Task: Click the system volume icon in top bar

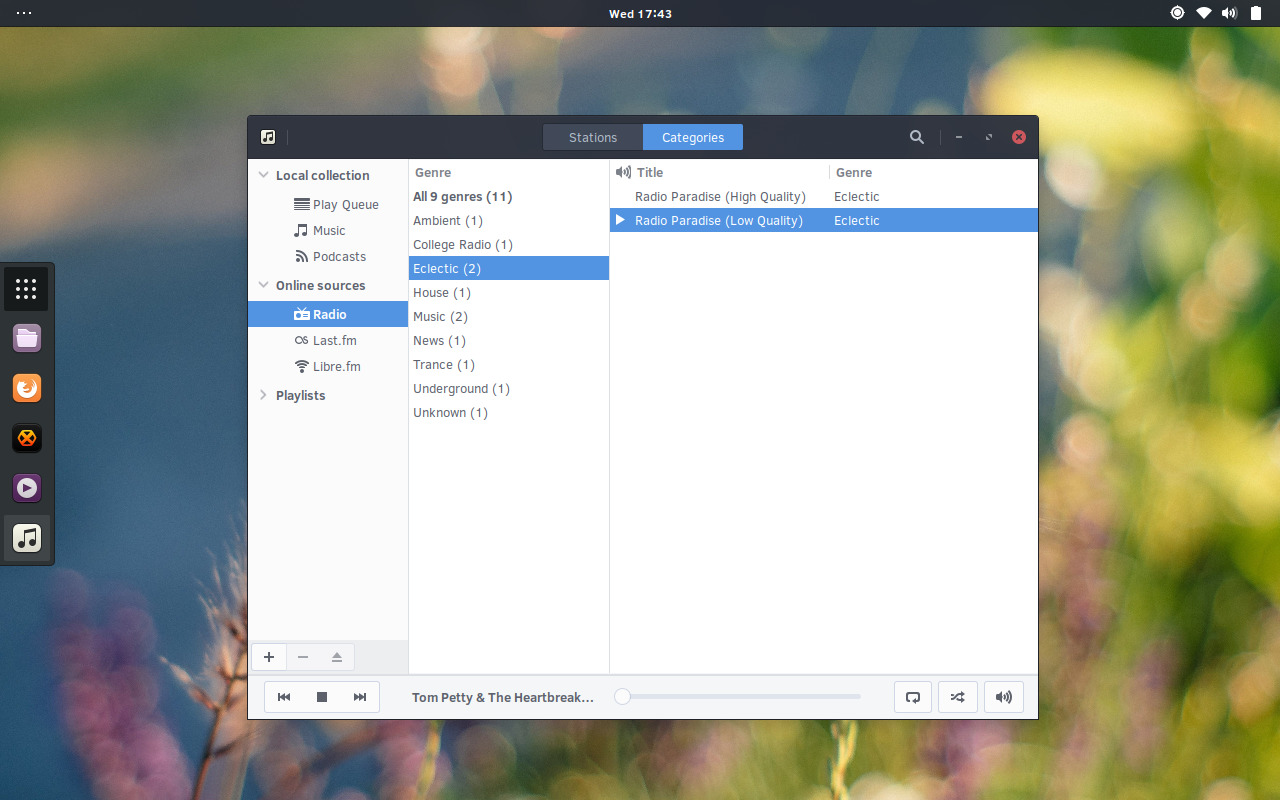Action: (1230, 13)
